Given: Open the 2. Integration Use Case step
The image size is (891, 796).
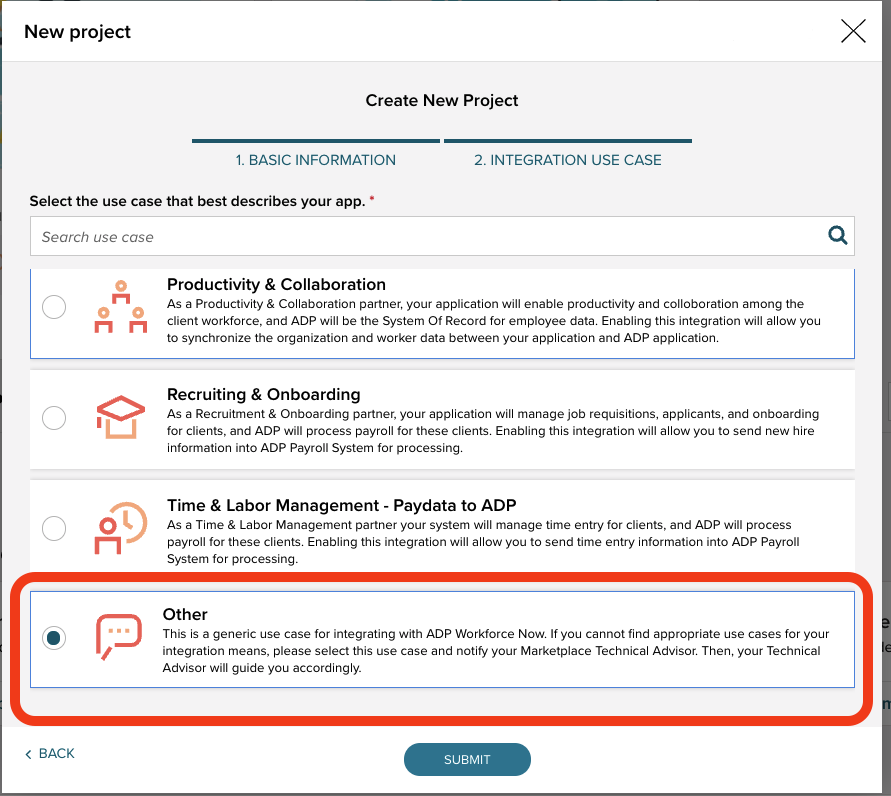Looking at the screenshot, I should [x=567, y=160].
